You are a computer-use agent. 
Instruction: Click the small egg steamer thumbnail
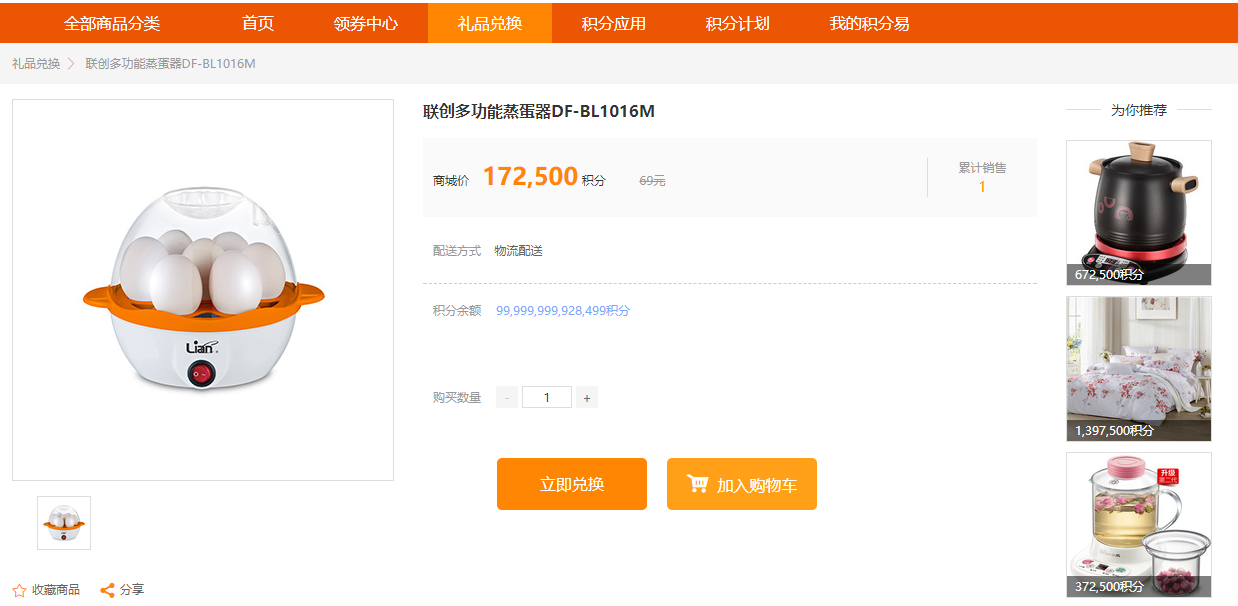pos(64,523)
